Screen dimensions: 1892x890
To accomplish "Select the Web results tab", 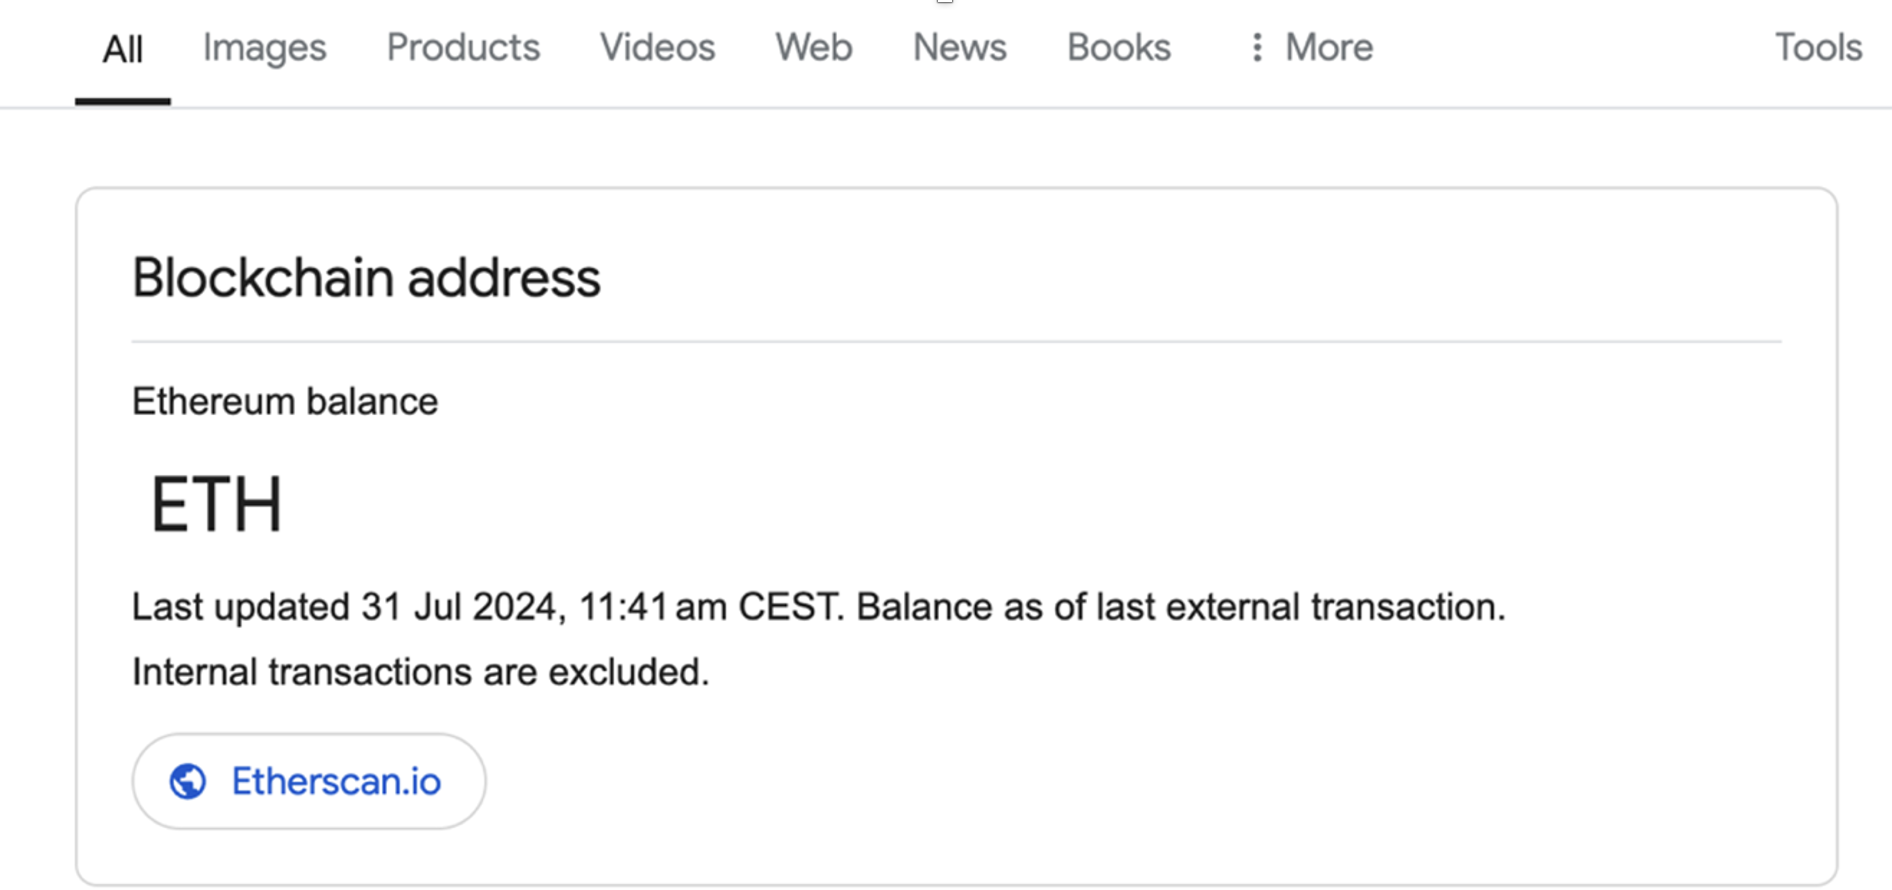I will click(x=813, y=47).
